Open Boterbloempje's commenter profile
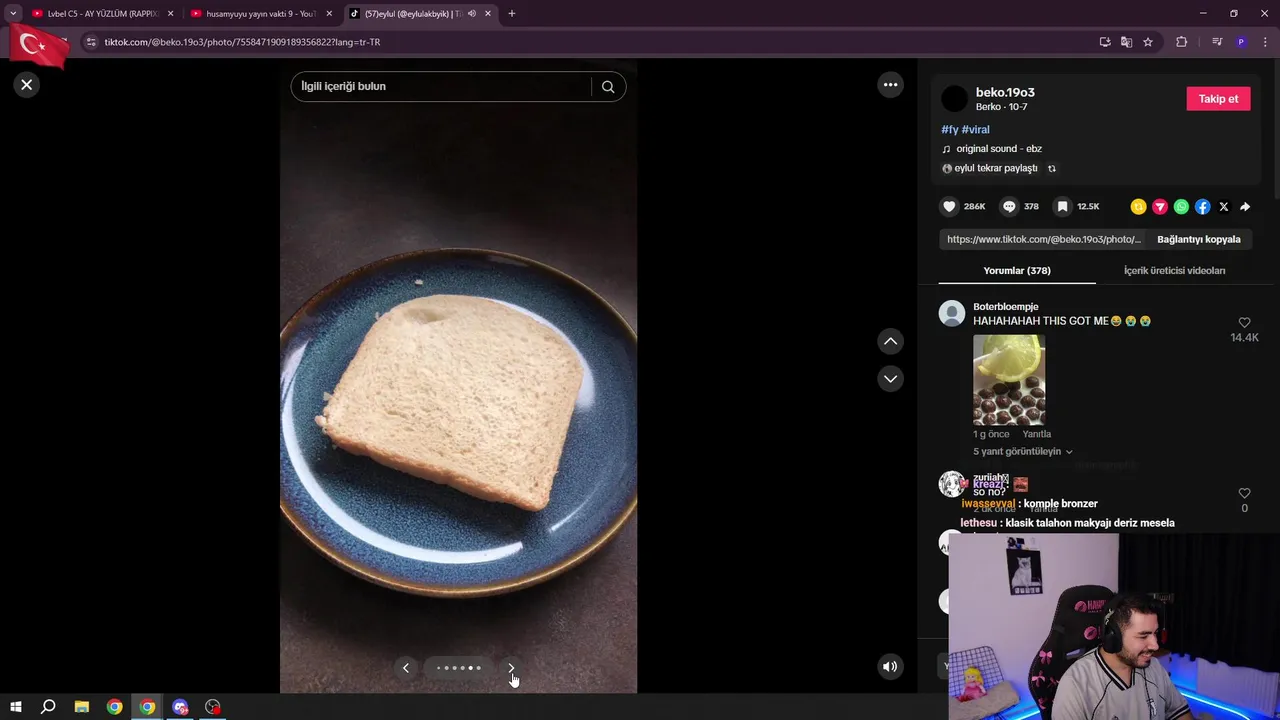The height and width of the screenshot is (720, 1280). (x=952, y=313)
